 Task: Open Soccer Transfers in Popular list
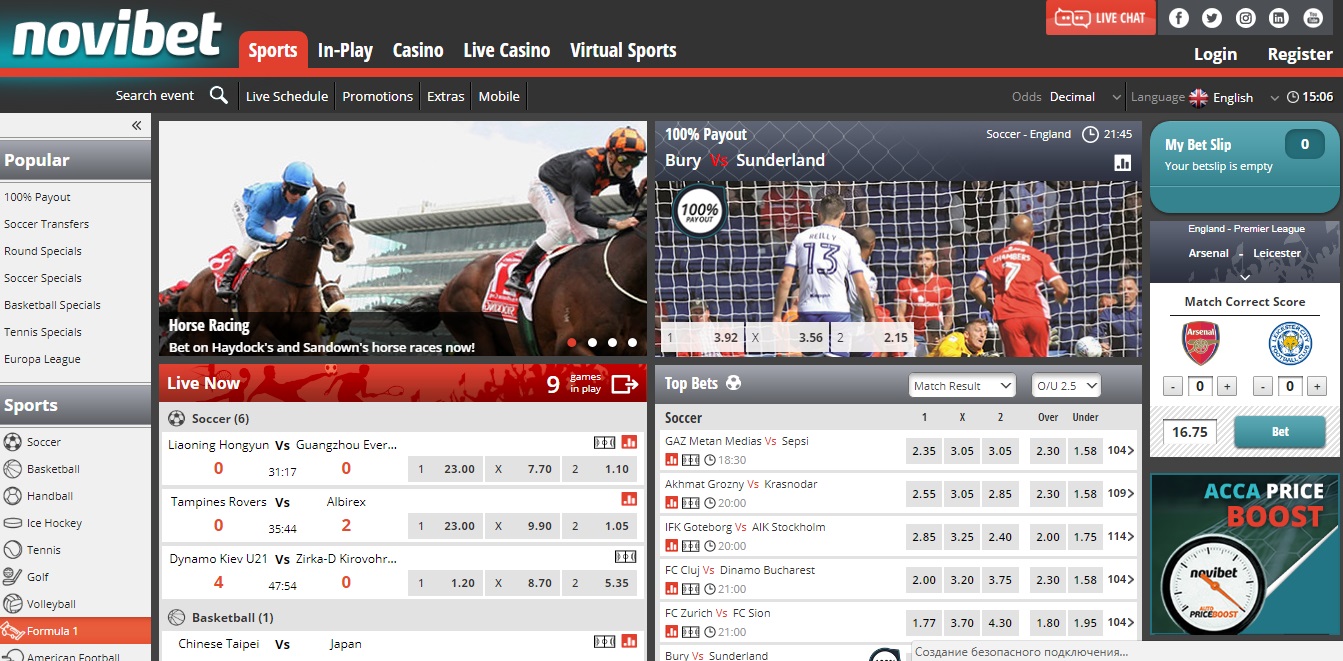coord(47,224)
